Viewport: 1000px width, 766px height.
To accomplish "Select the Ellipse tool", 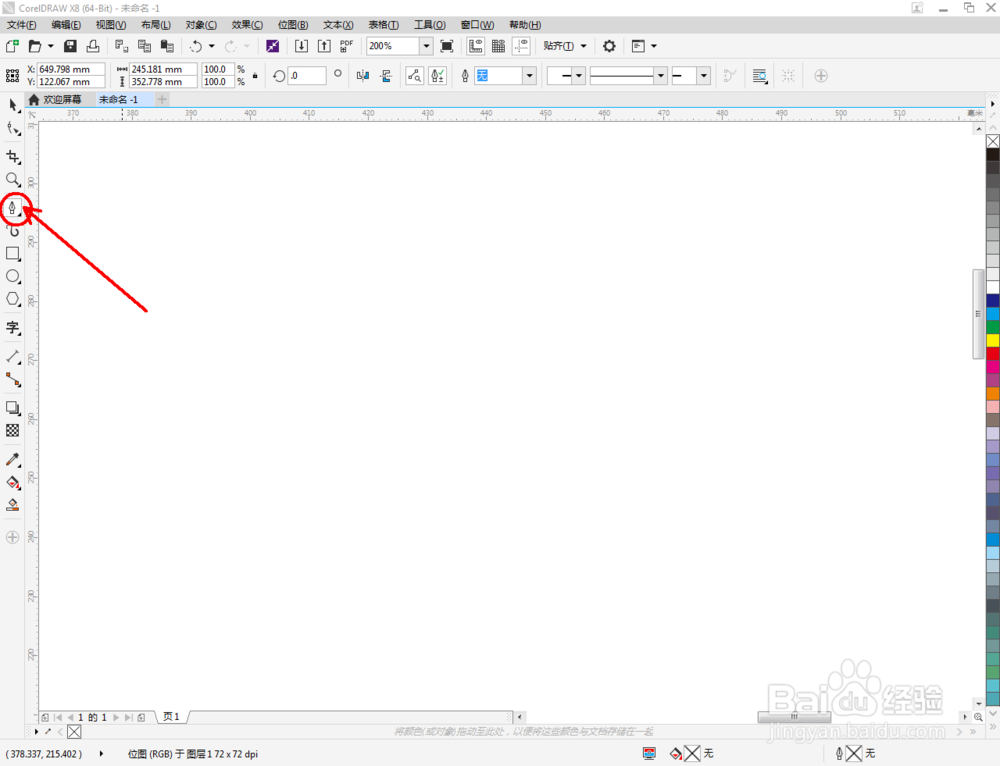I will [x=13, y=277].
